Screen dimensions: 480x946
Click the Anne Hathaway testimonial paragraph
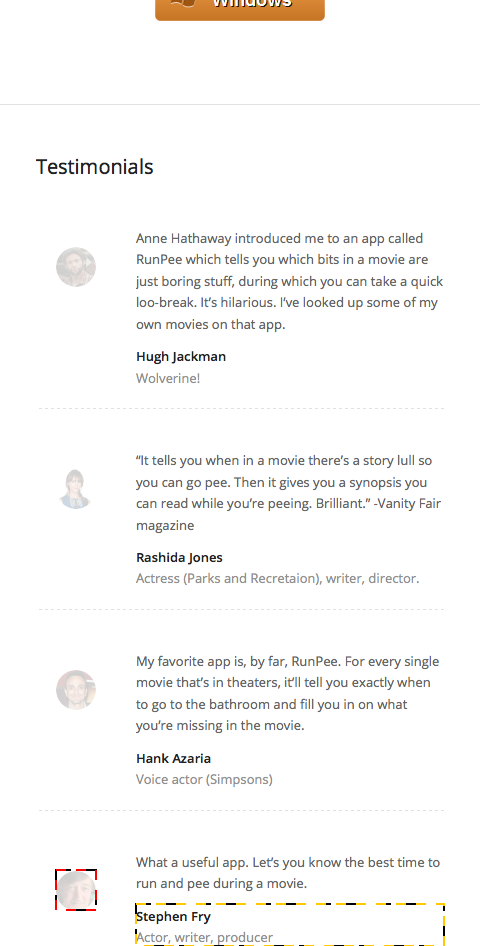(x=289, y=281)
